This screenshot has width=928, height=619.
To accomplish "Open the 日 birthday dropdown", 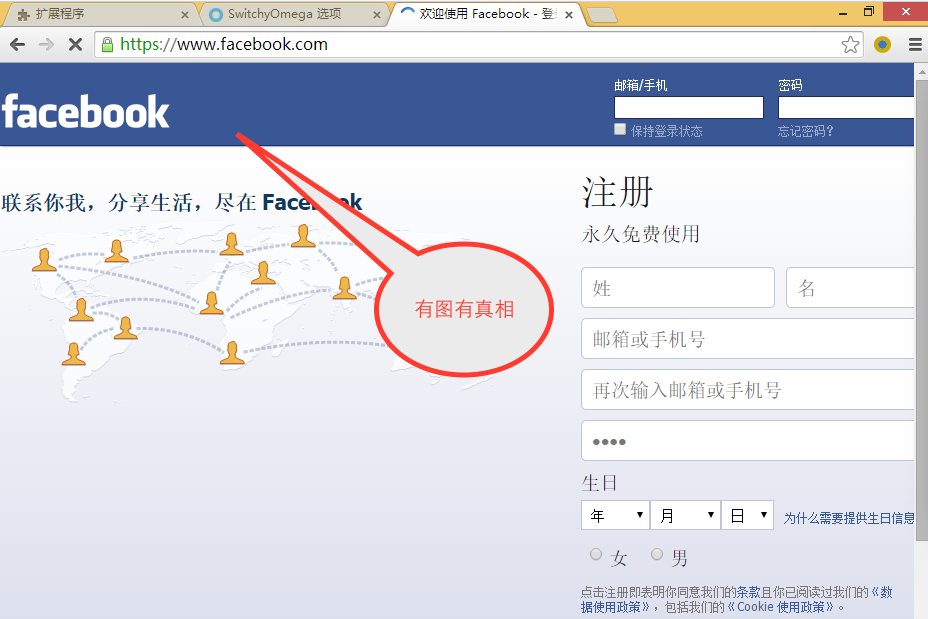I will click(747, 515).
